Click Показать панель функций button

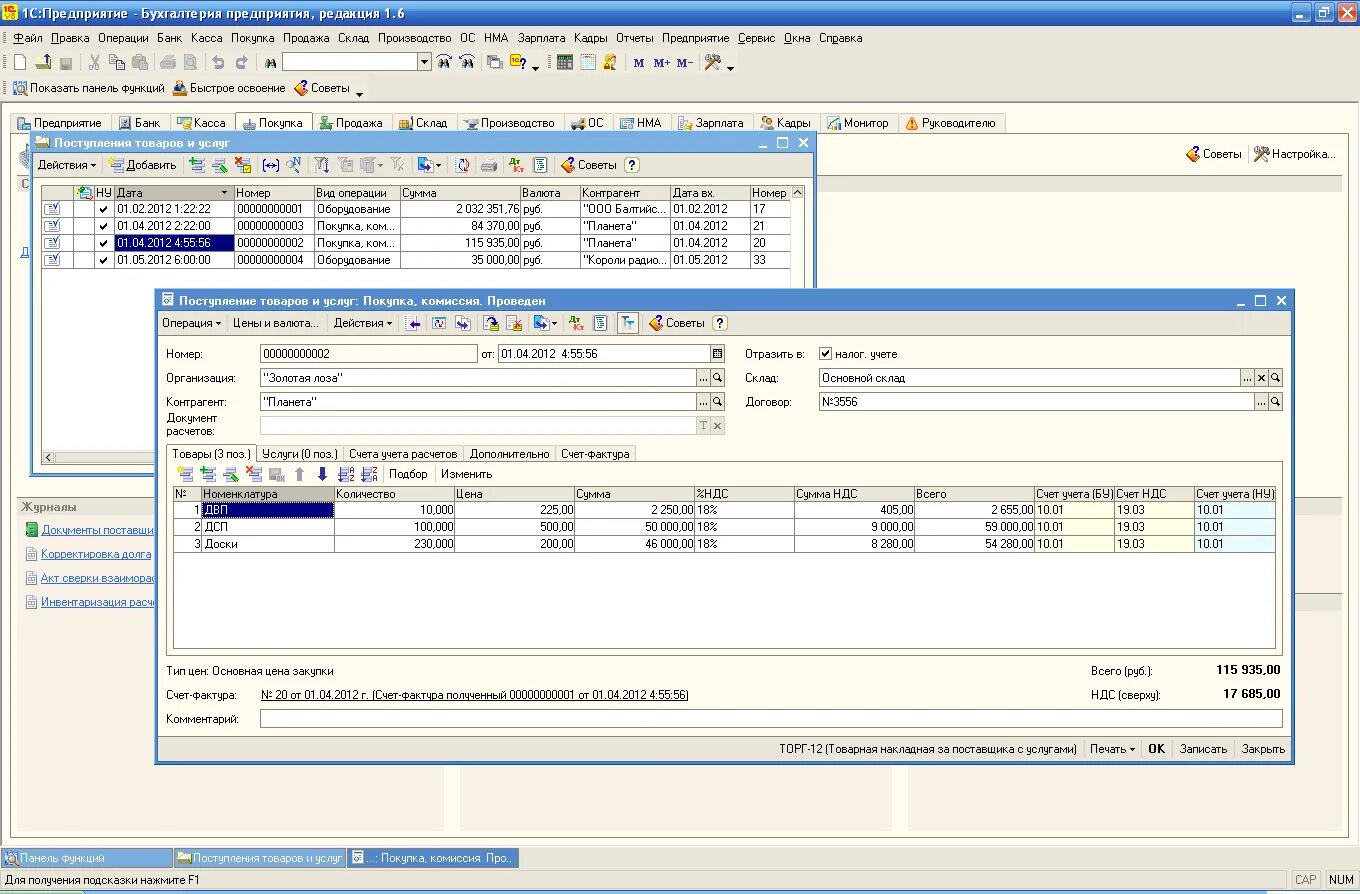tap(88, 88)
